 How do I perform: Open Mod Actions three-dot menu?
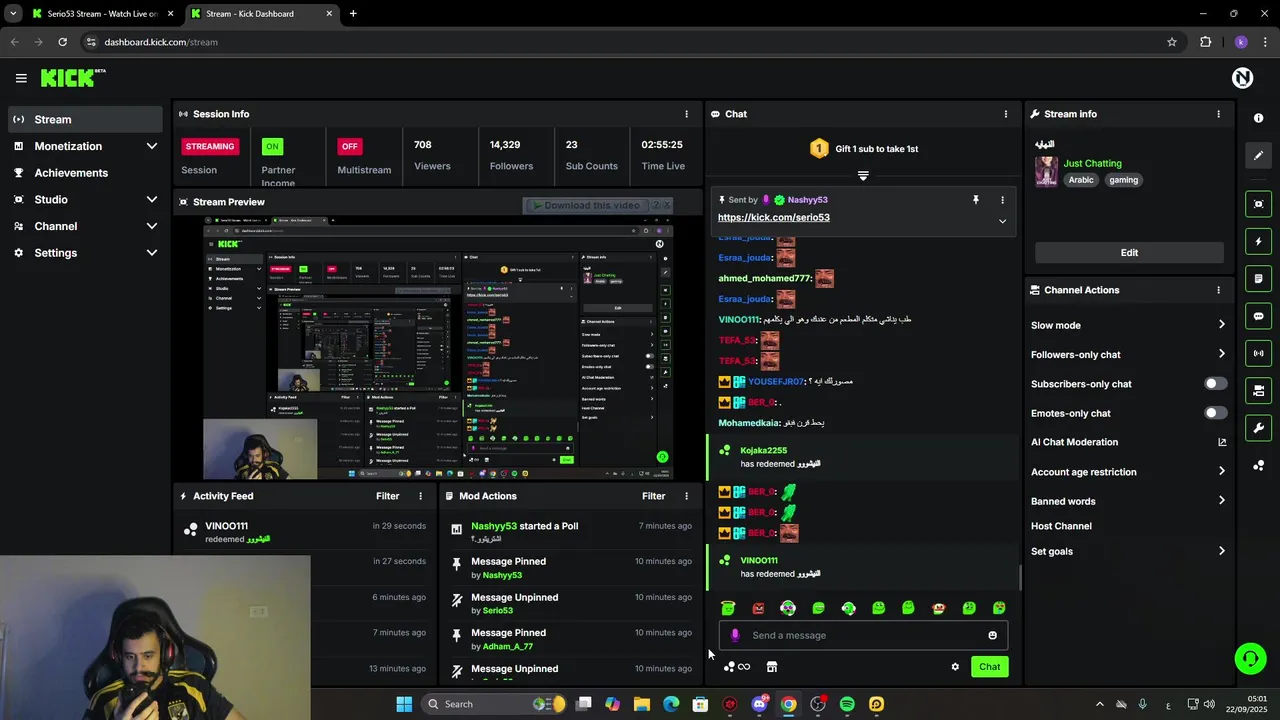click(686, 496)
